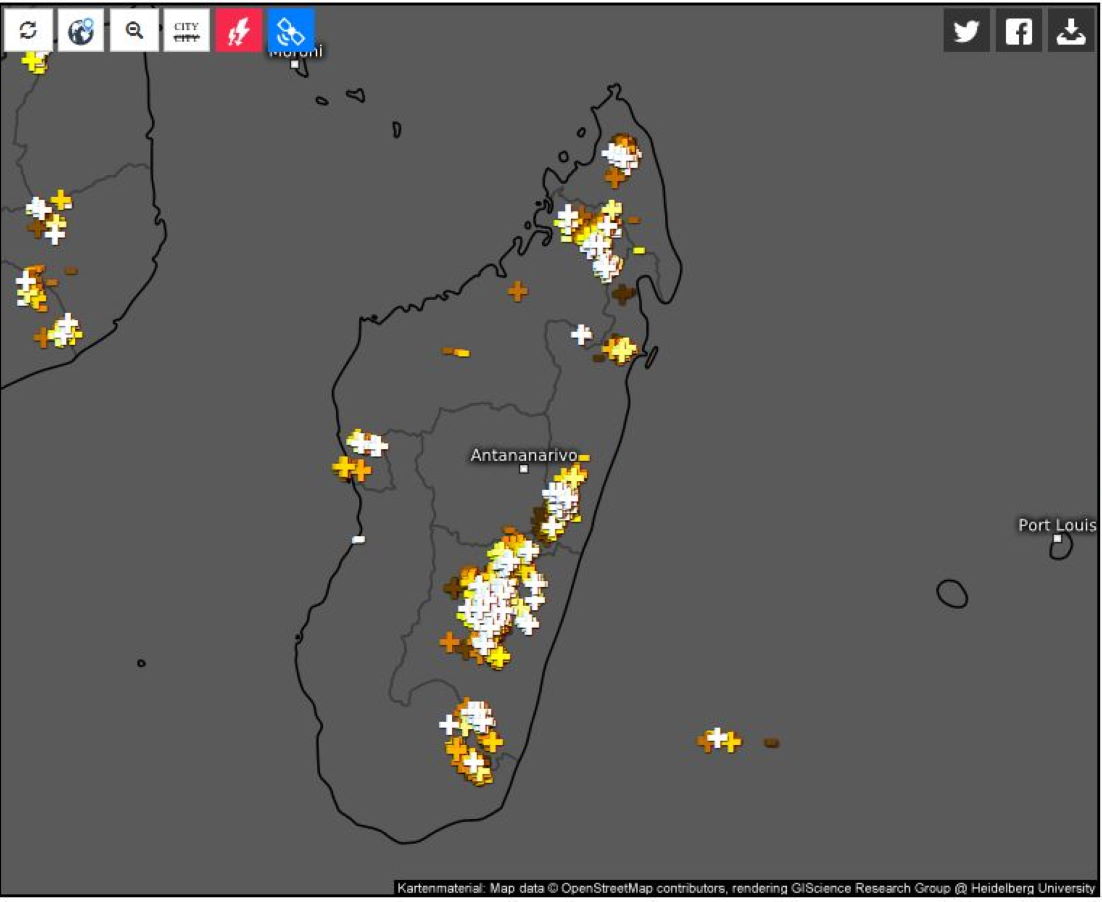Screen dimensions: 1102x902
Task: Toggle the CITY labels button
Action: [186, 30]
